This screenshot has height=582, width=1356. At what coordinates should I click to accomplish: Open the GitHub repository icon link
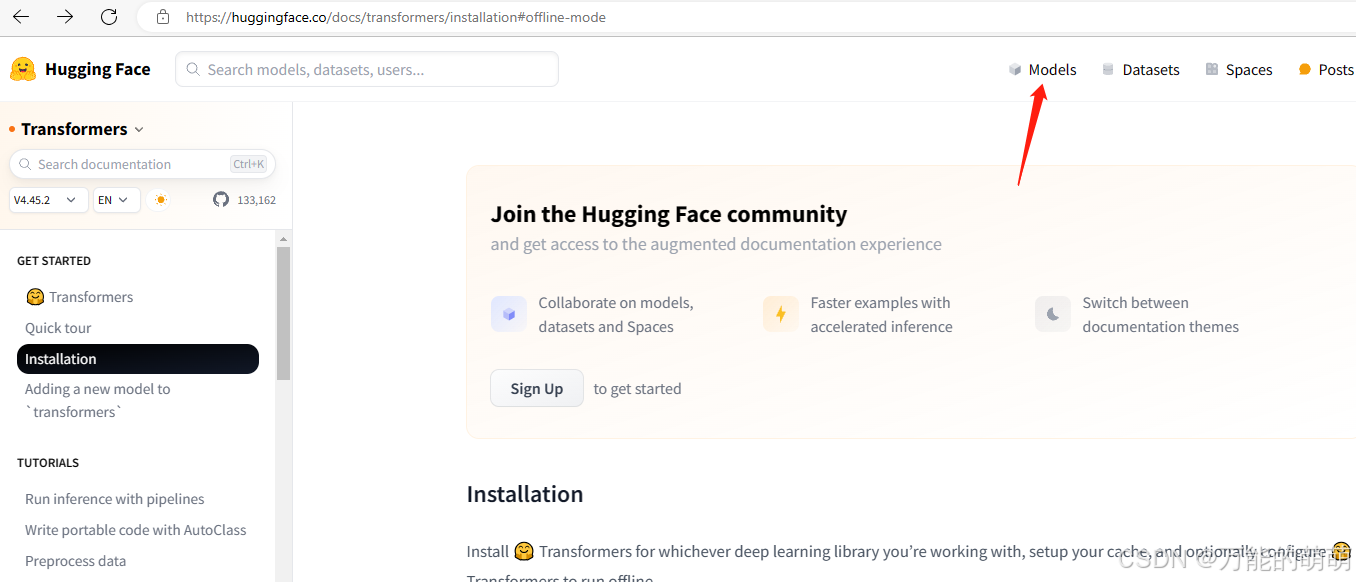click(x=221, y=200)
